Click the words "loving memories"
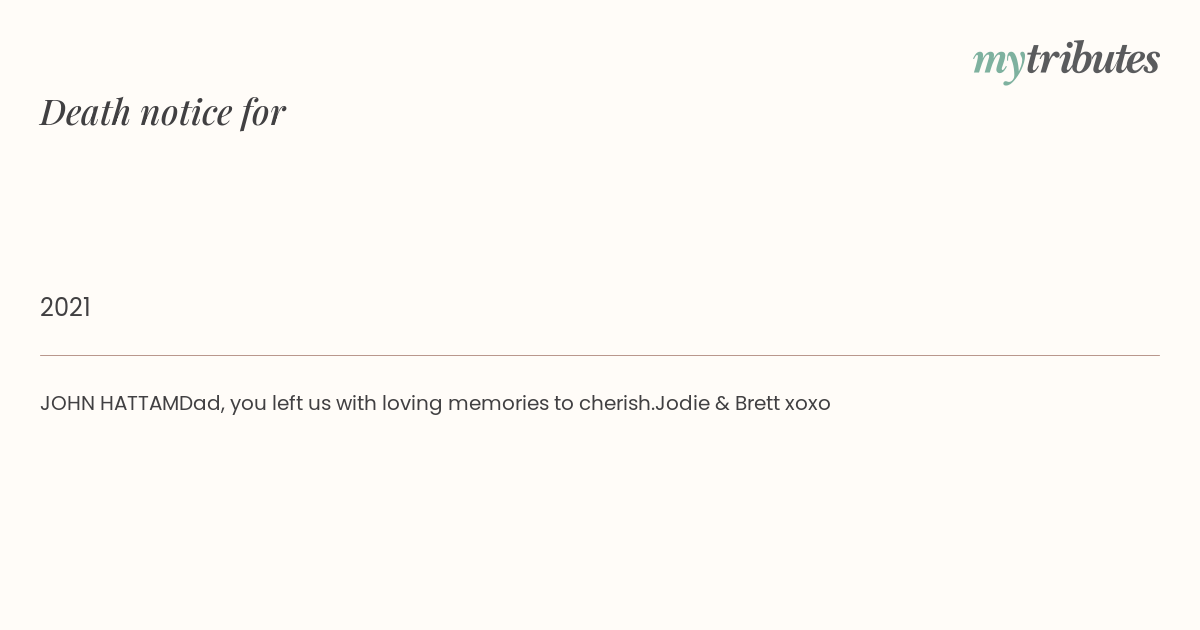Screen dimensions: 1200x630 click(x=462, y=404)
